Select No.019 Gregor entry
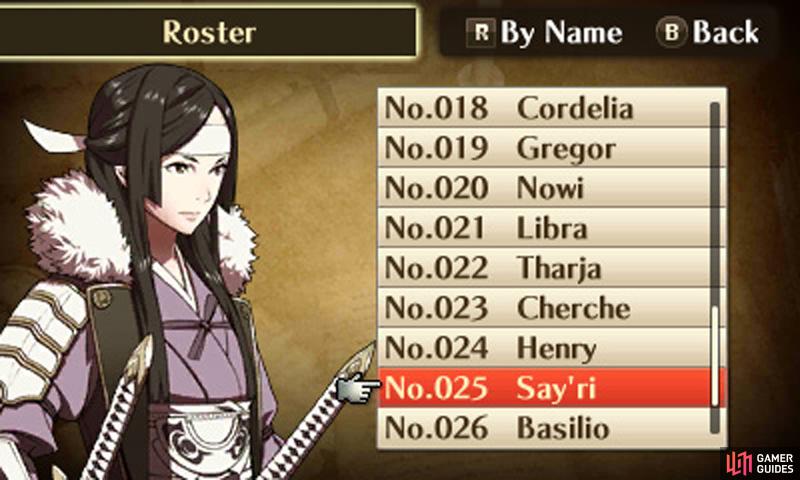 [x=545, y=148]
